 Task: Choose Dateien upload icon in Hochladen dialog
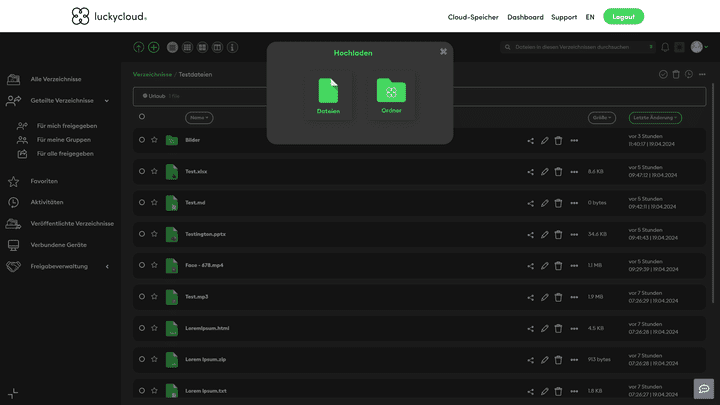[x=328, y=91]
